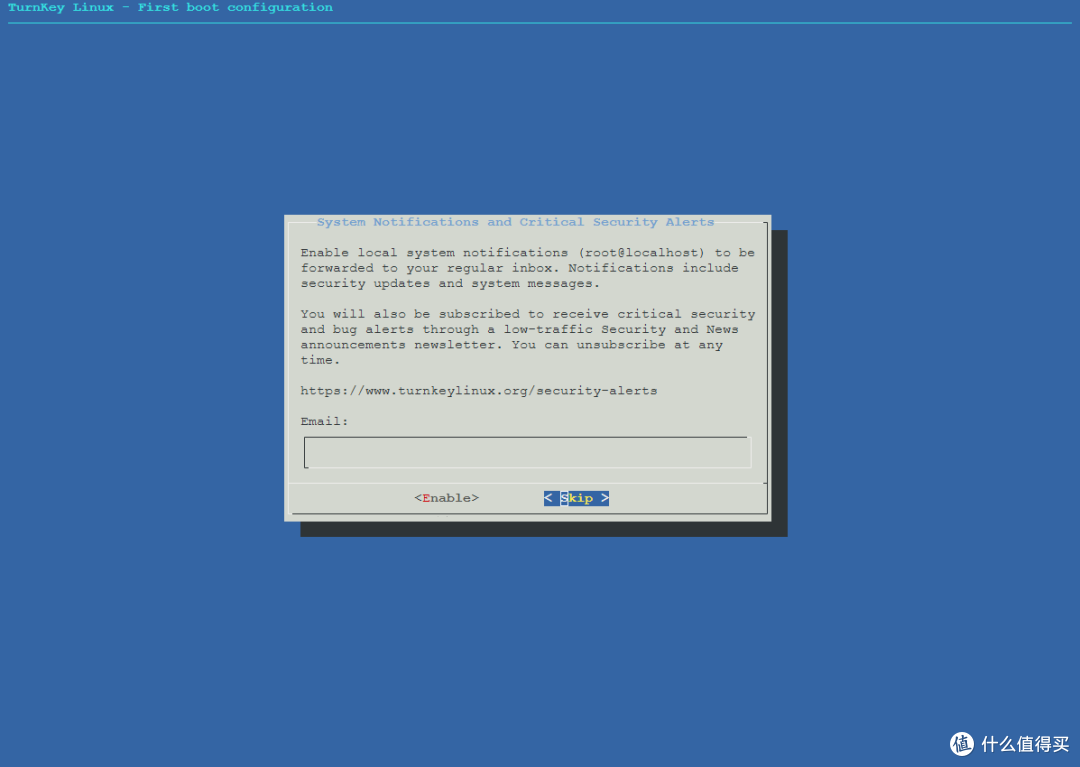
Task: Click the Email input field
Action: point(527,451)
